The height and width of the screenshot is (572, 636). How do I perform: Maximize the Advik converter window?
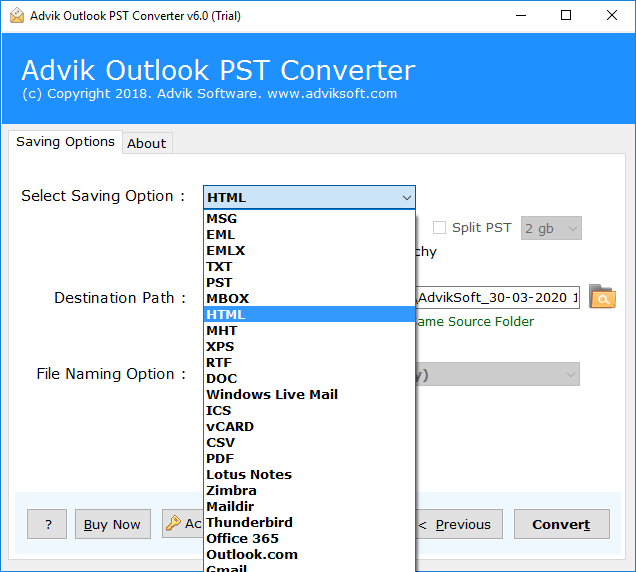[x=566, y=16]
